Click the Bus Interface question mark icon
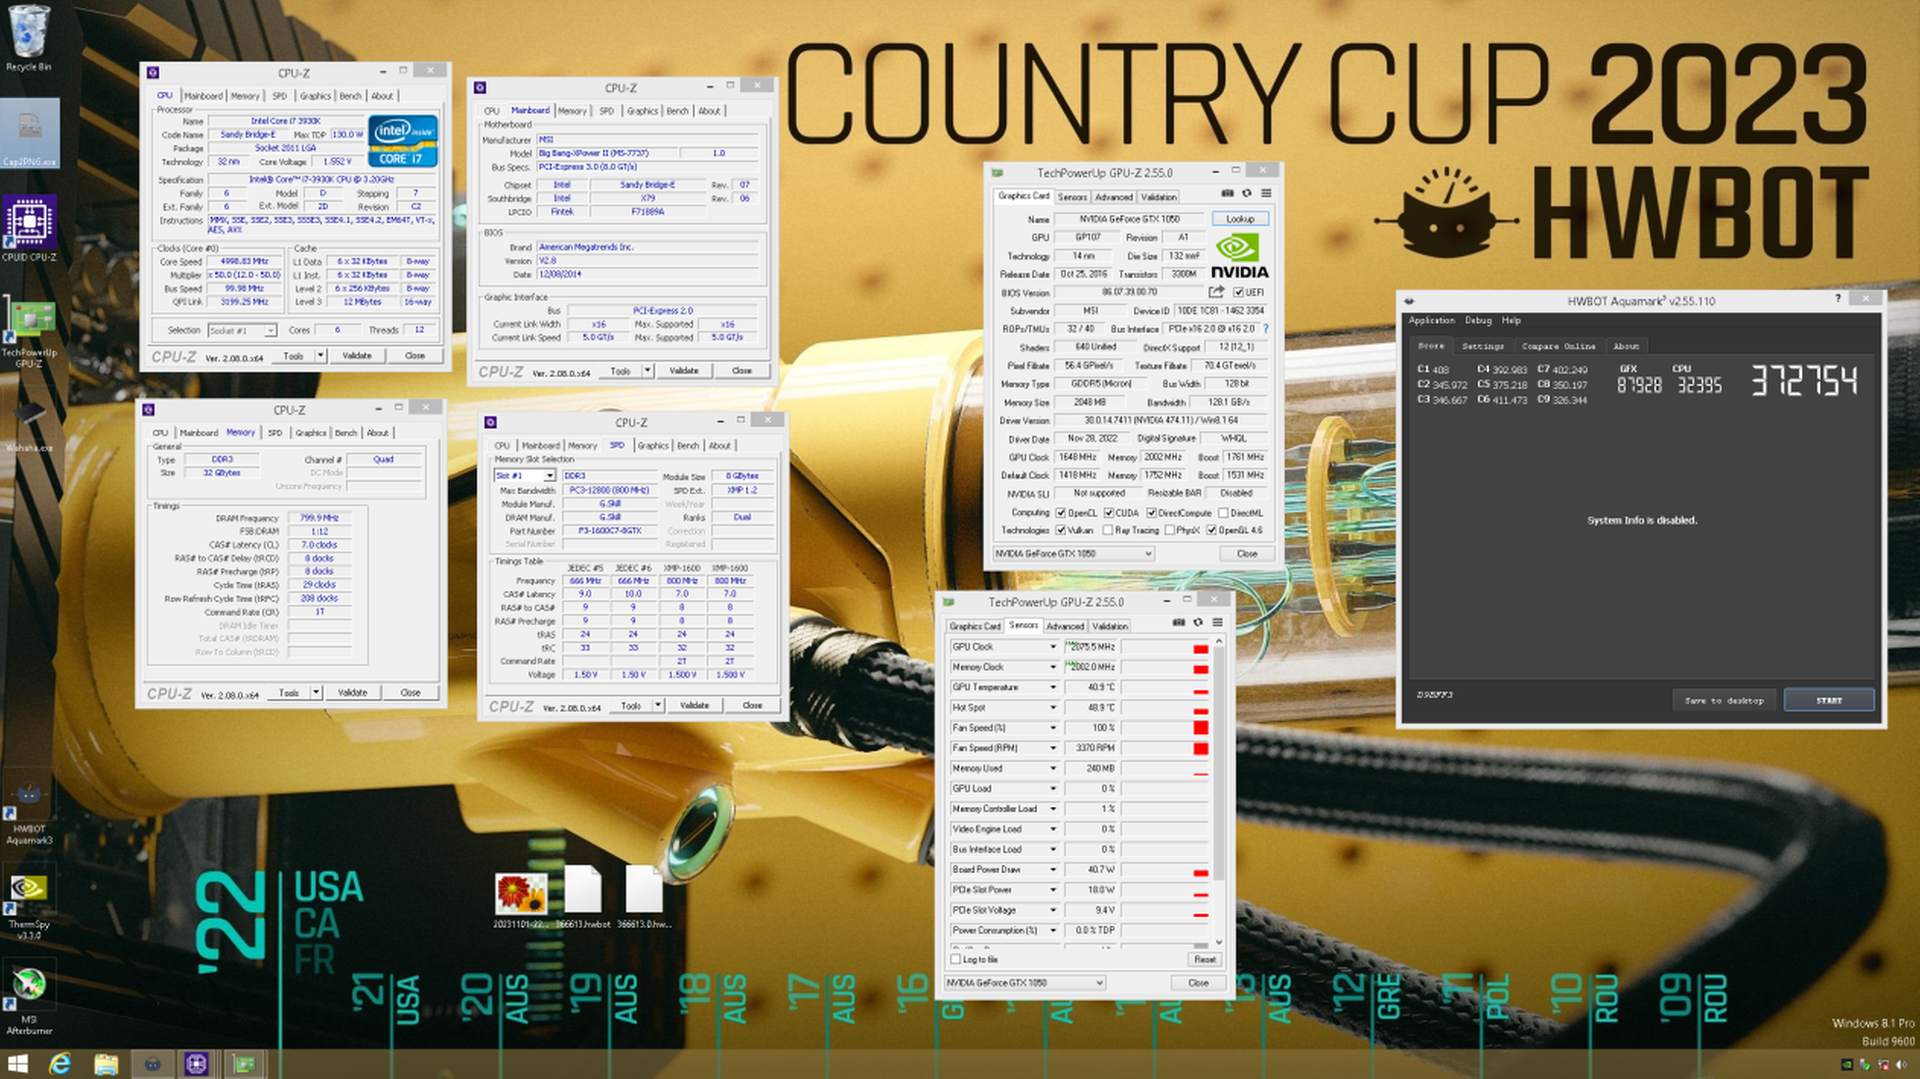Image resolution: width=1920 pixels, height=1079 pixels. click(1266, 329)
